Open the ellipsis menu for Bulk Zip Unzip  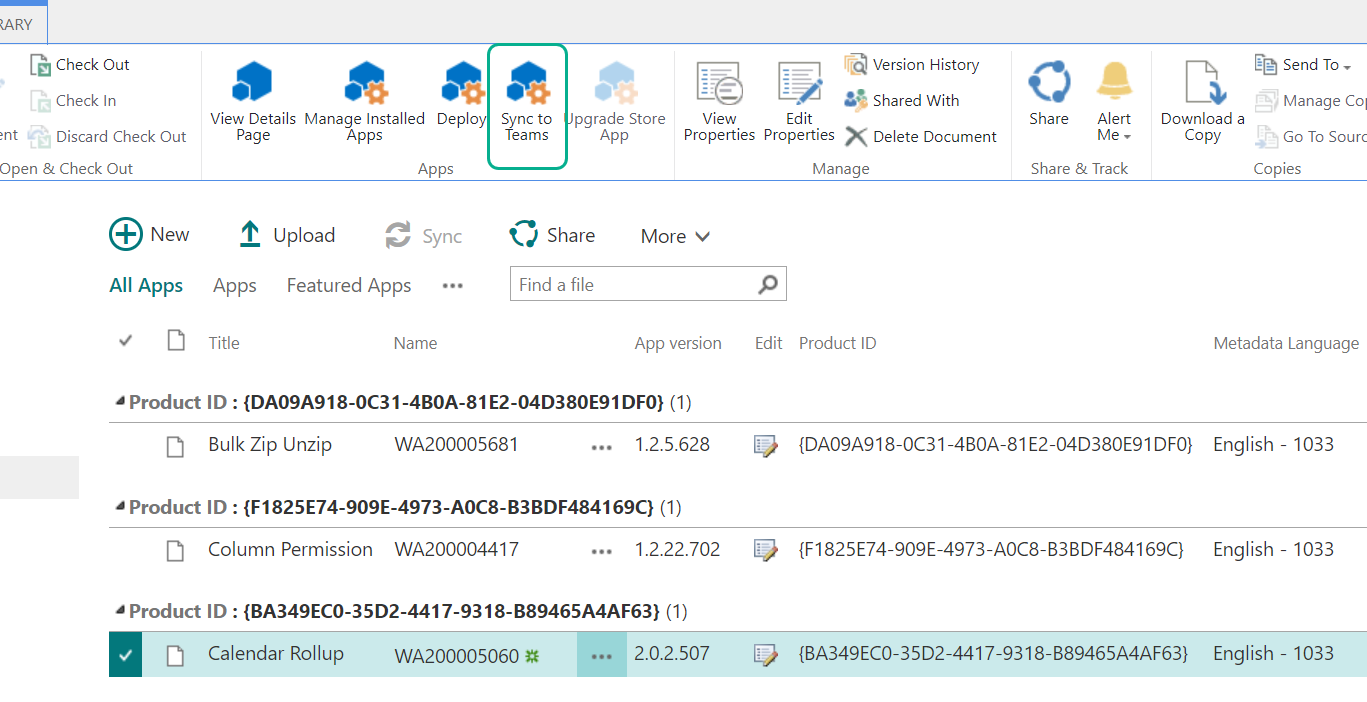pyautogui.click(x=601, y=447)
